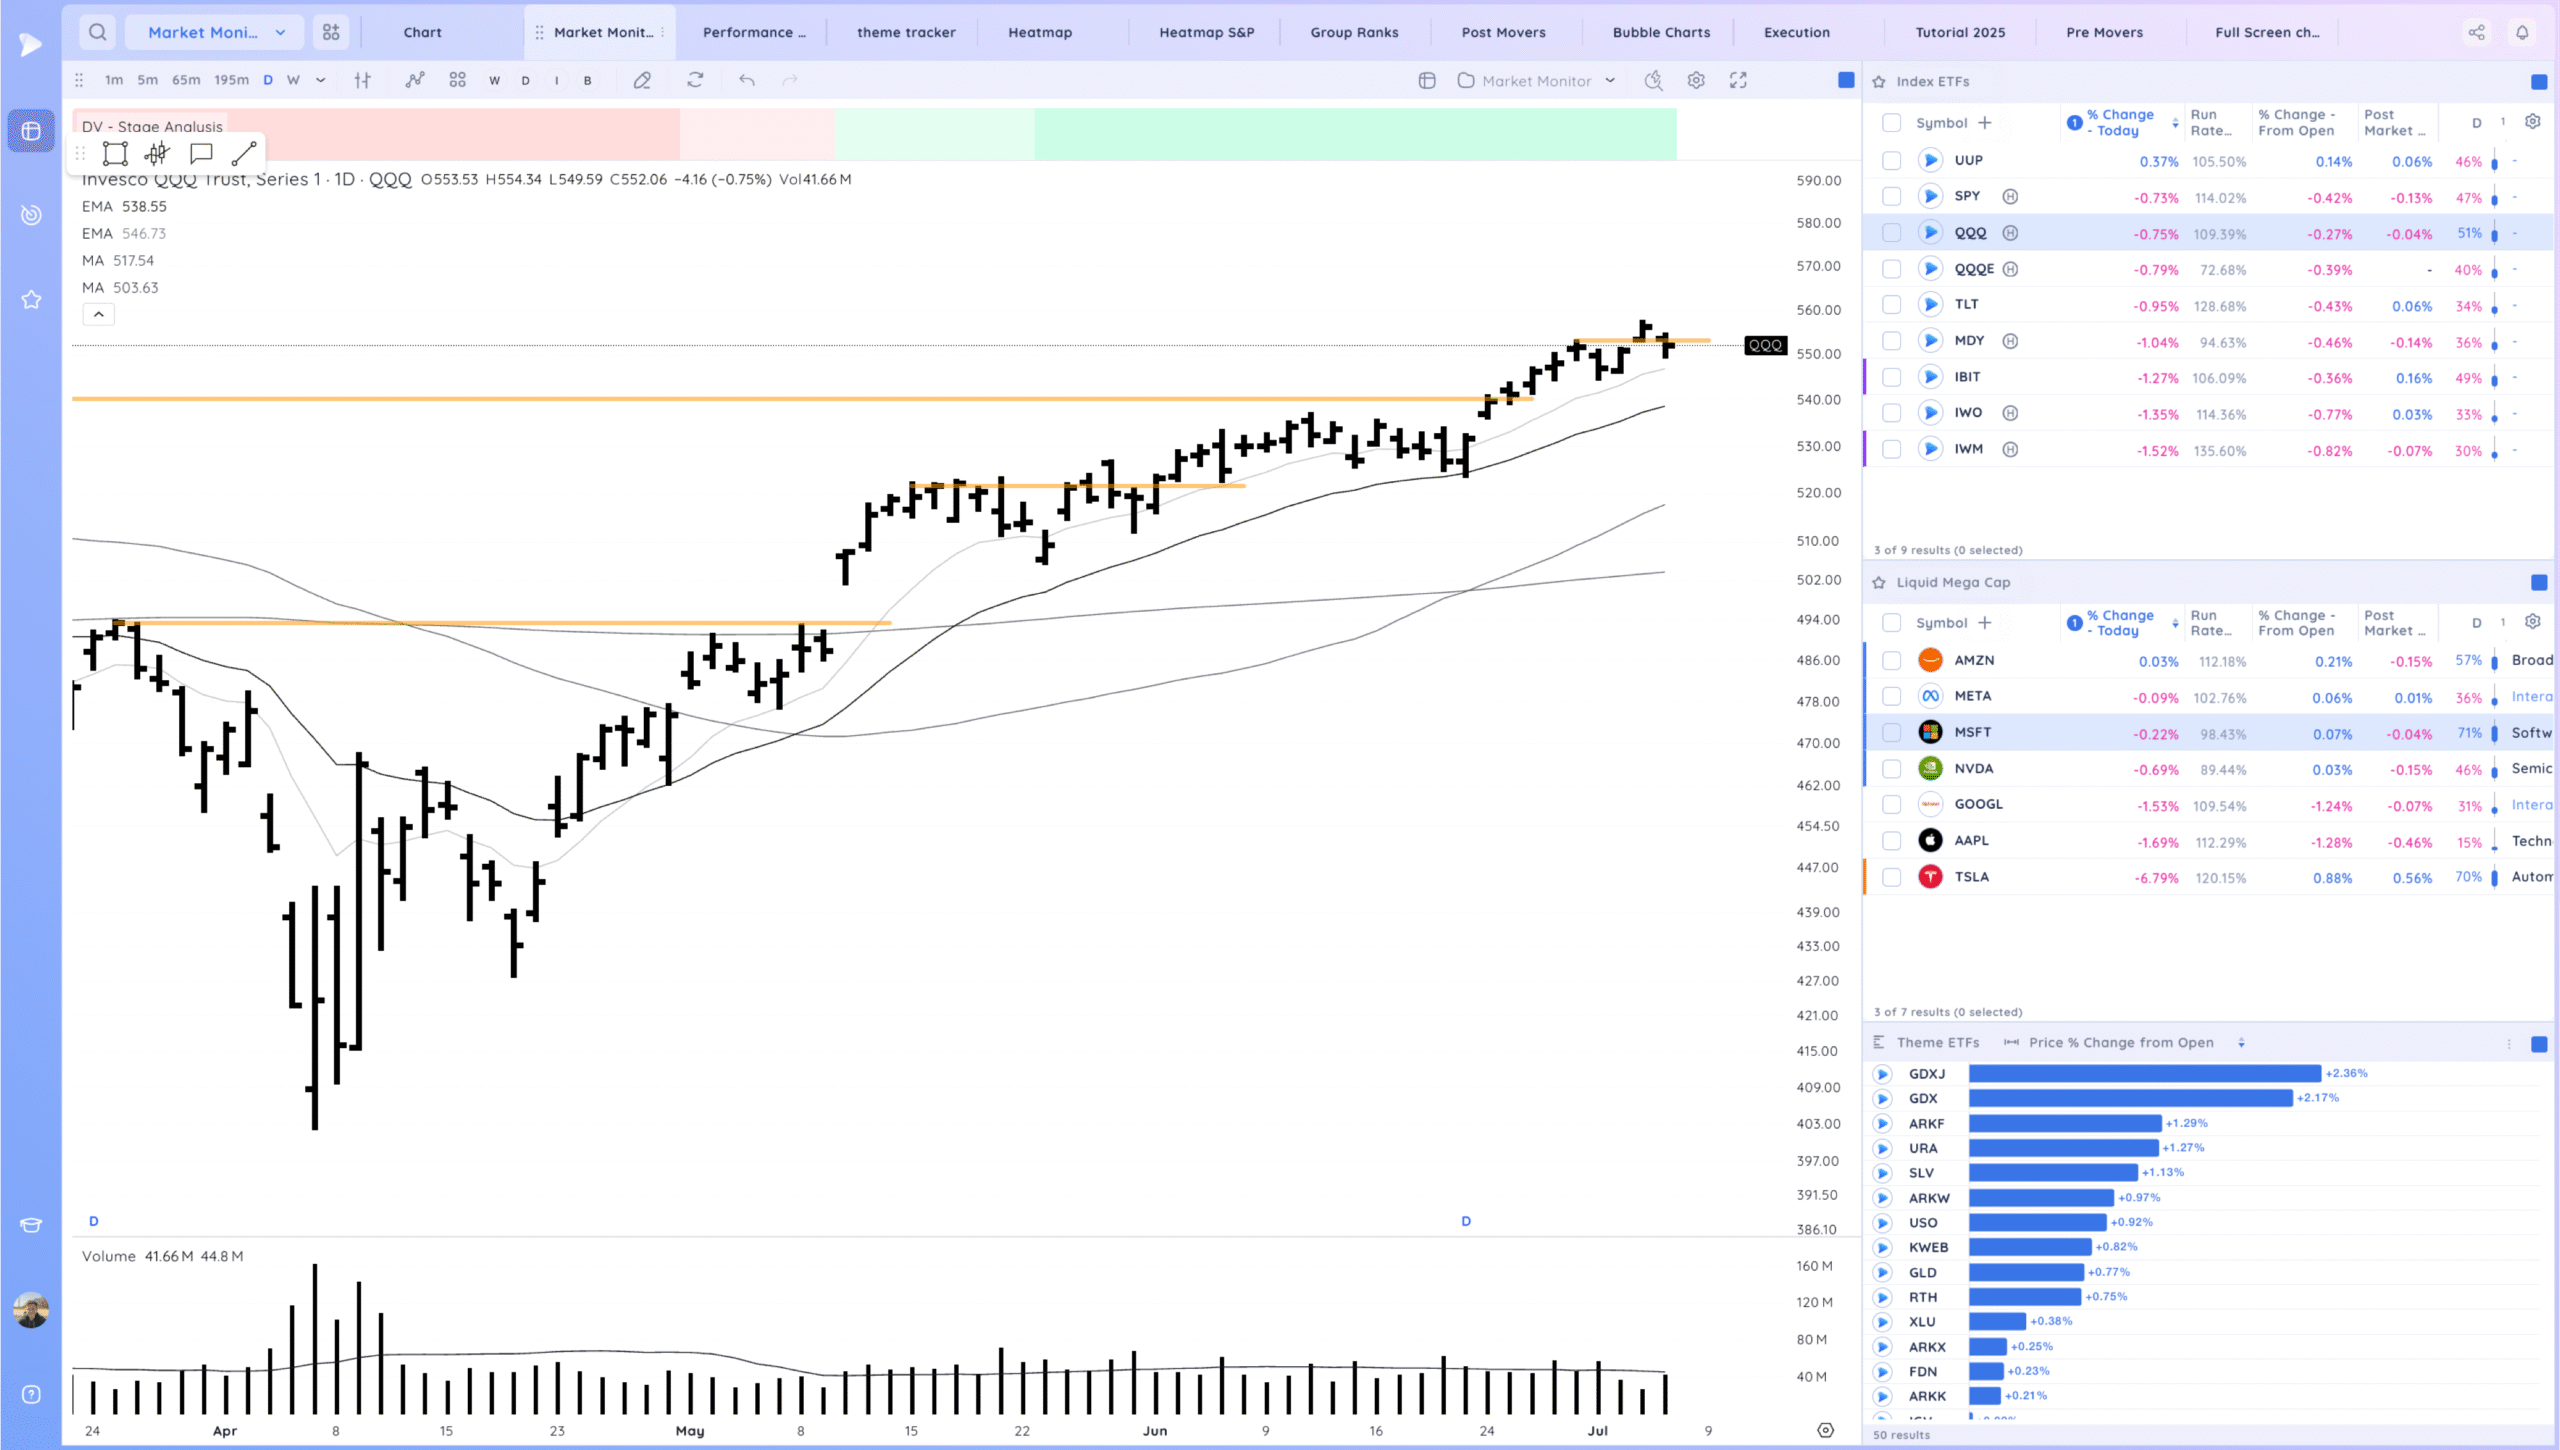
Task: Select the trend line drawing tool
Action: coord(244,153)
